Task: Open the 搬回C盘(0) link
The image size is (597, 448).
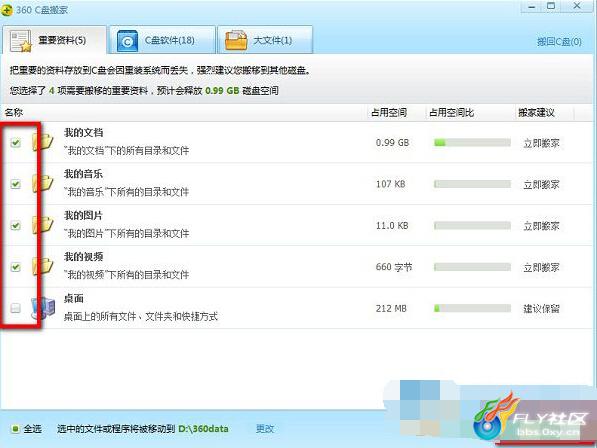Action: tap(559, 41)
